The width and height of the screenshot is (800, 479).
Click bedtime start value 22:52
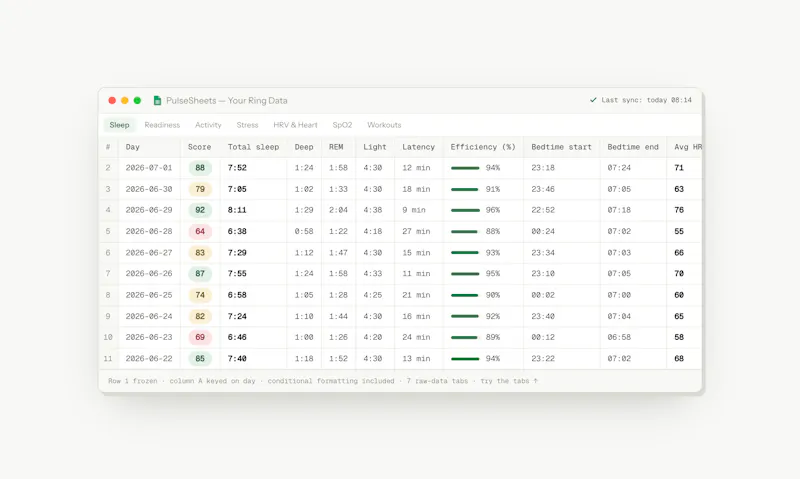tap(543, 210)
